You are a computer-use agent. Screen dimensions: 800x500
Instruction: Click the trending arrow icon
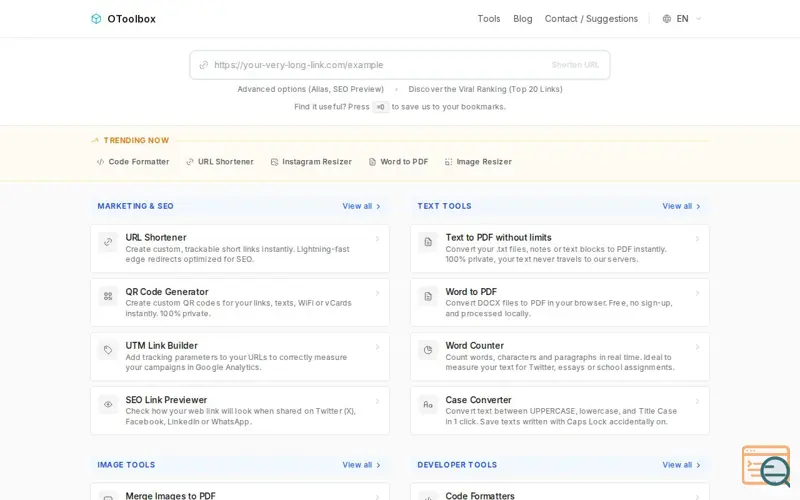pyautogui.click(x=94, y=140)
